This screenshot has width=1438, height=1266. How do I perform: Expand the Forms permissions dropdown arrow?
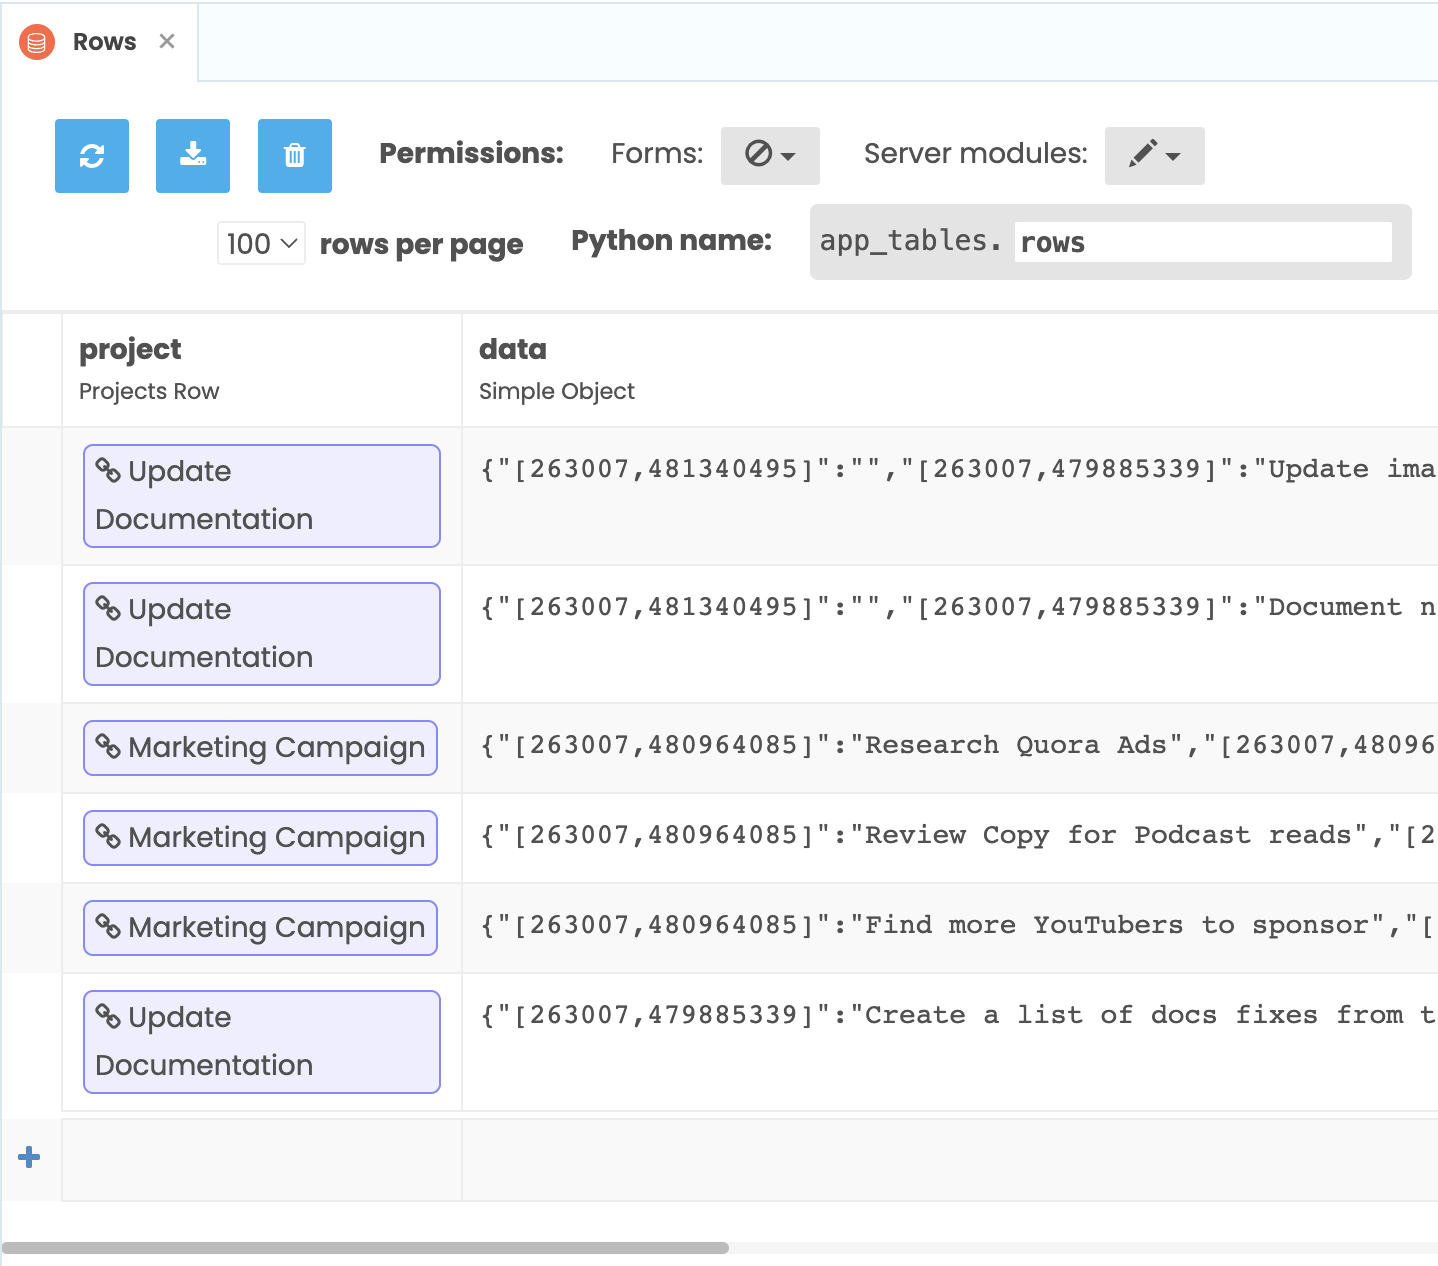pyautogui.click(x=788, y=156)
